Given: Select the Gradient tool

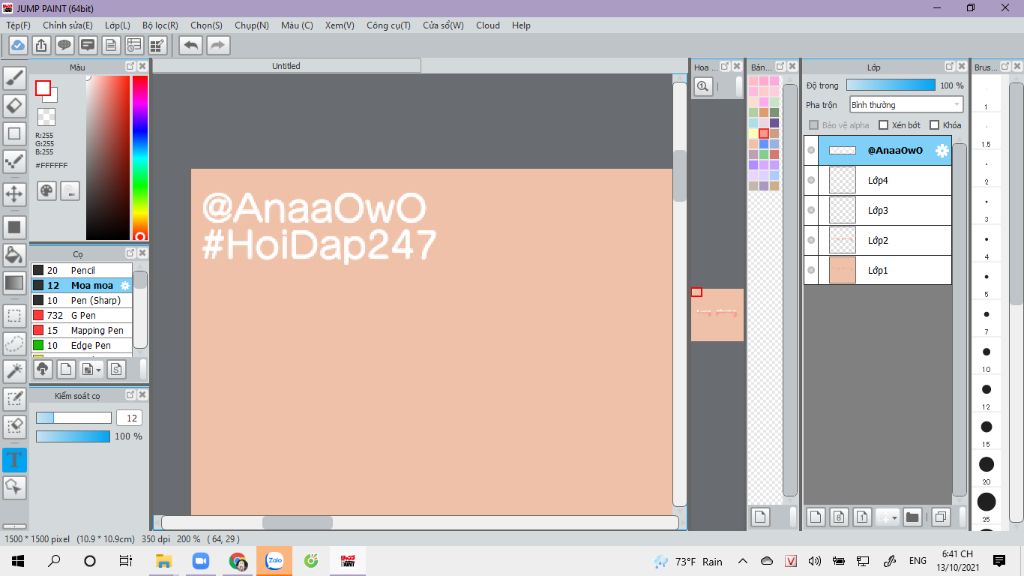Looking at the screenshot, I should click(x=14, y=283).
